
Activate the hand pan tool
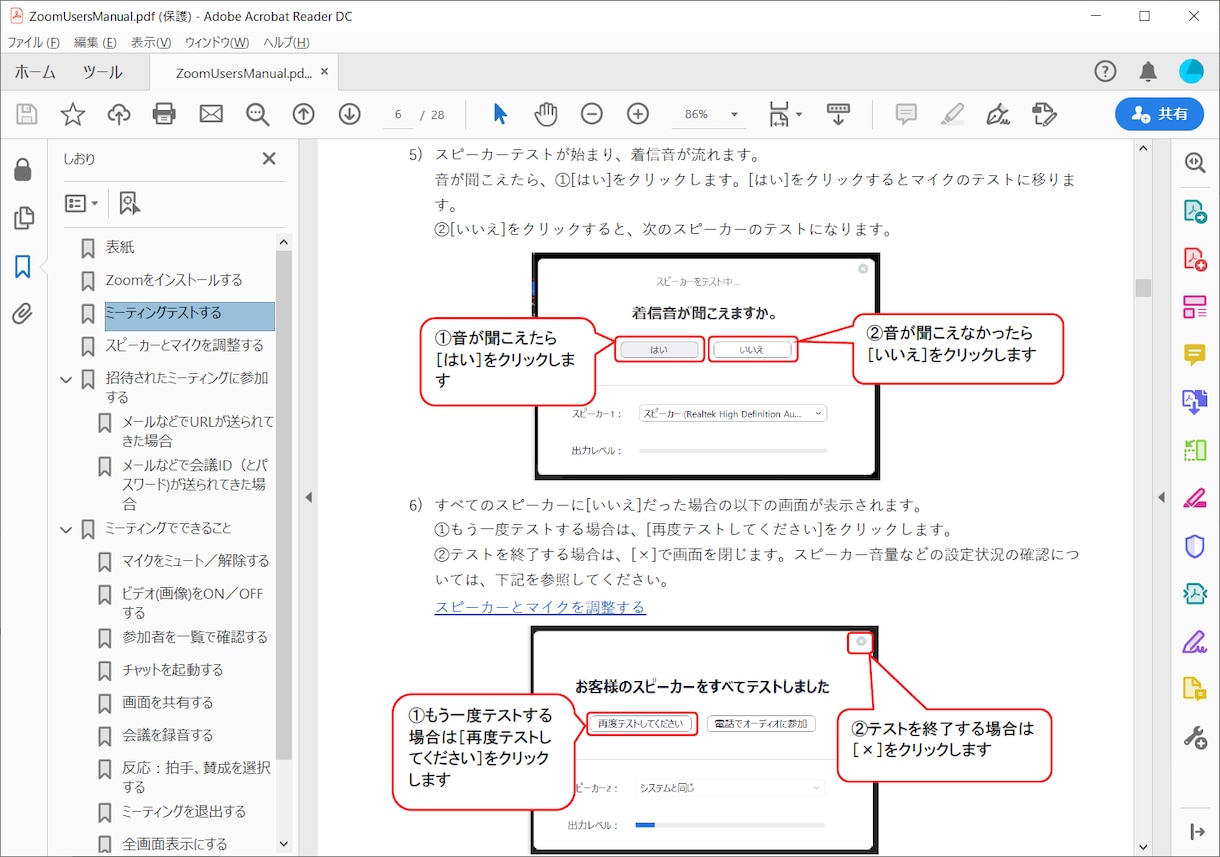[x=546, y=114]
